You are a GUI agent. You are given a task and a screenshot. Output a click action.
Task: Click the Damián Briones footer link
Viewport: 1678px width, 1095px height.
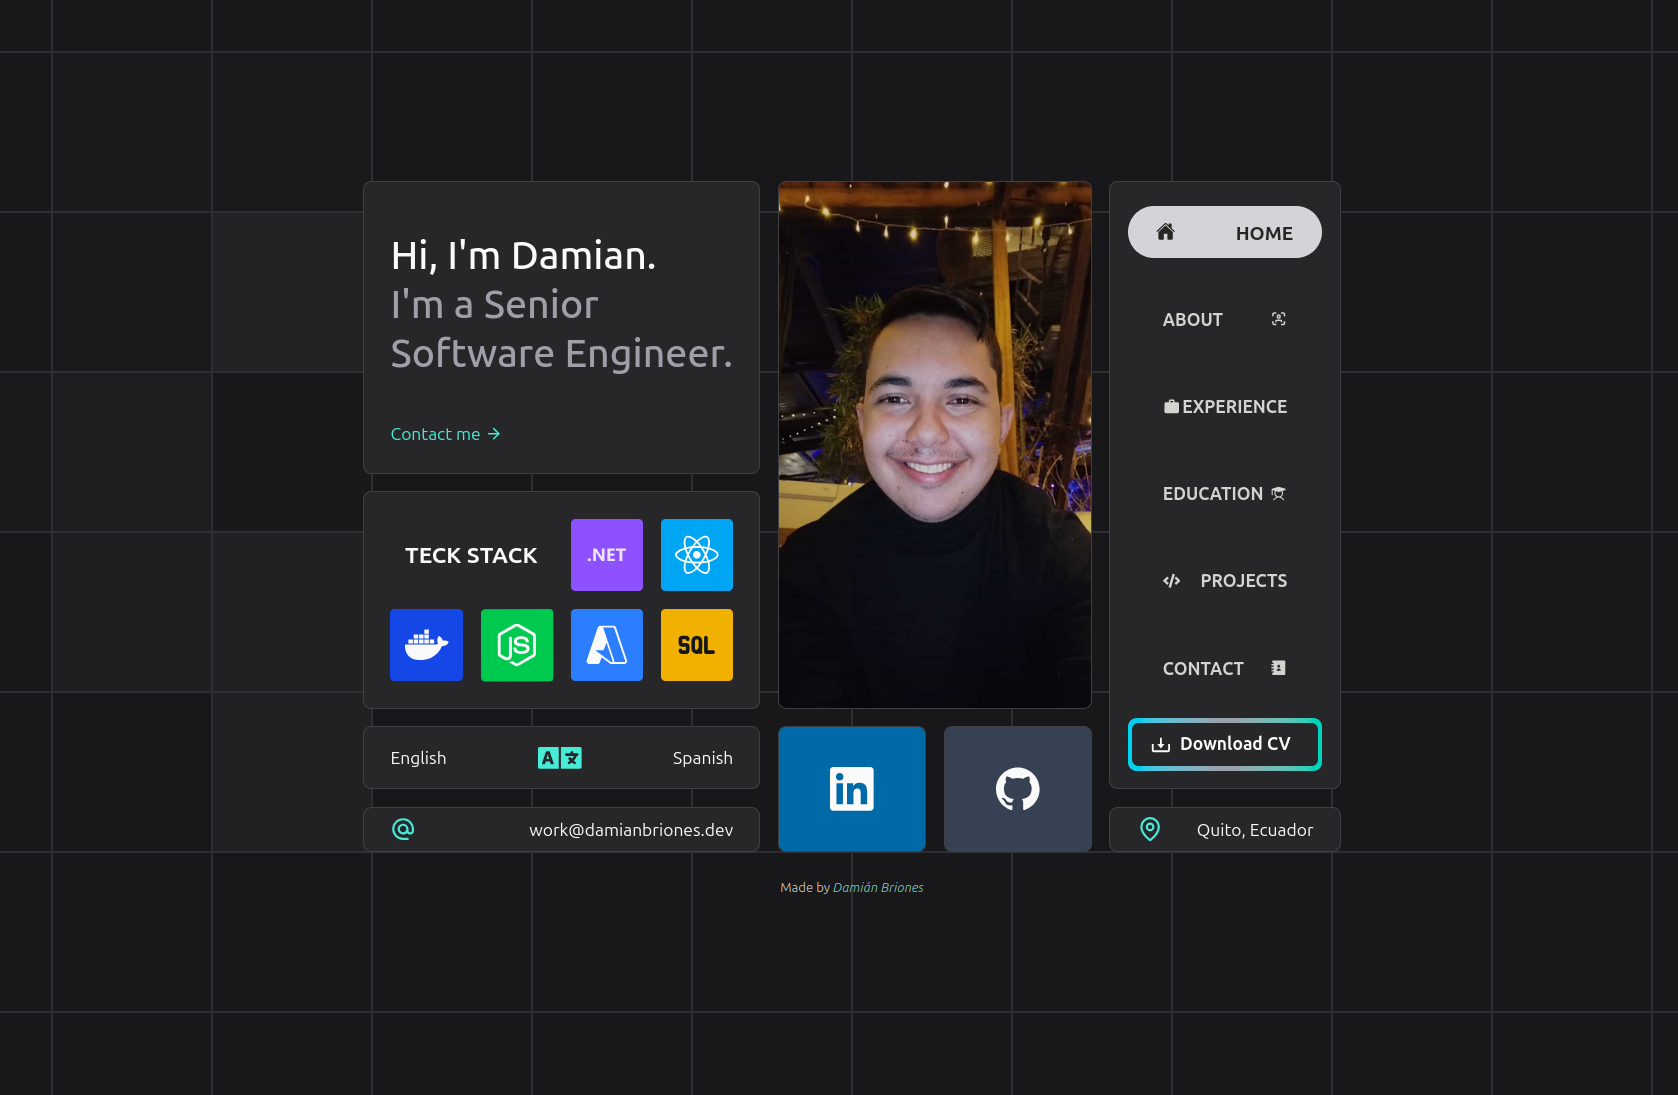point(877,887)
